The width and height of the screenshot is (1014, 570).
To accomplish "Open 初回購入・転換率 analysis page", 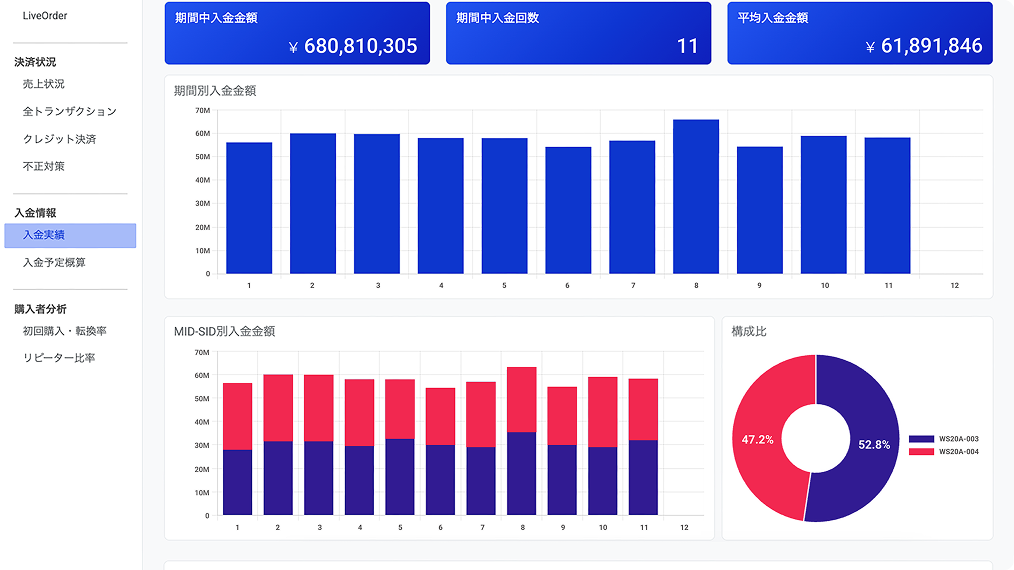I will click(64, 331).
